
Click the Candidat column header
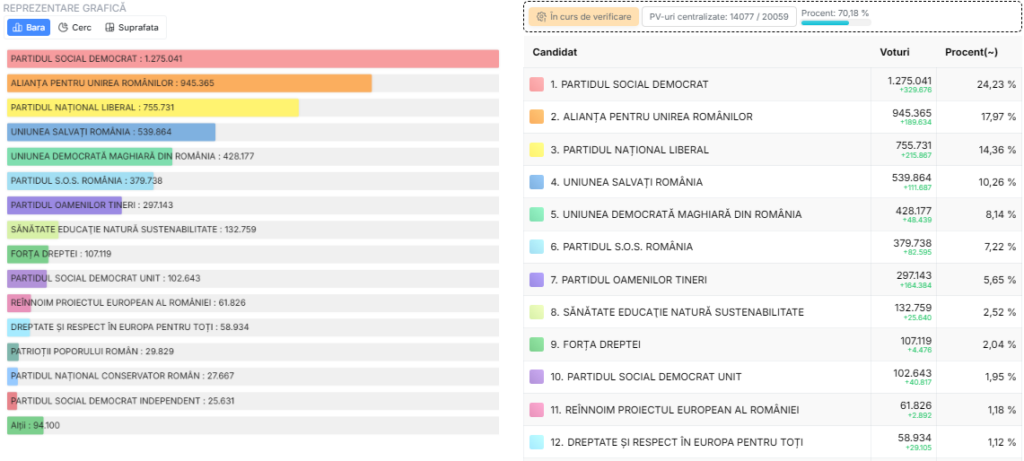[554, 51]
